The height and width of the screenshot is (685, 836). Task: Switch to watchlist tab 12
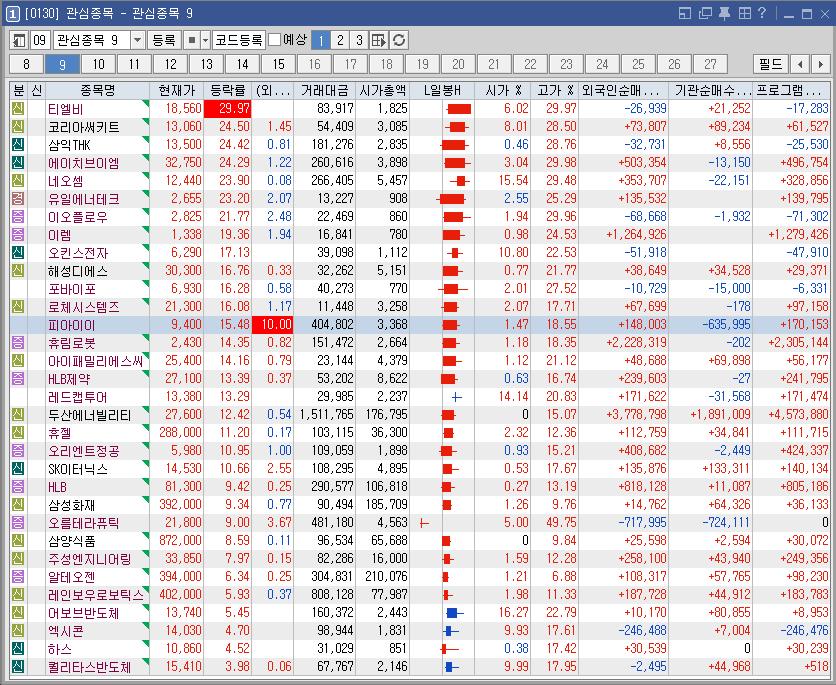coord(171,65)
